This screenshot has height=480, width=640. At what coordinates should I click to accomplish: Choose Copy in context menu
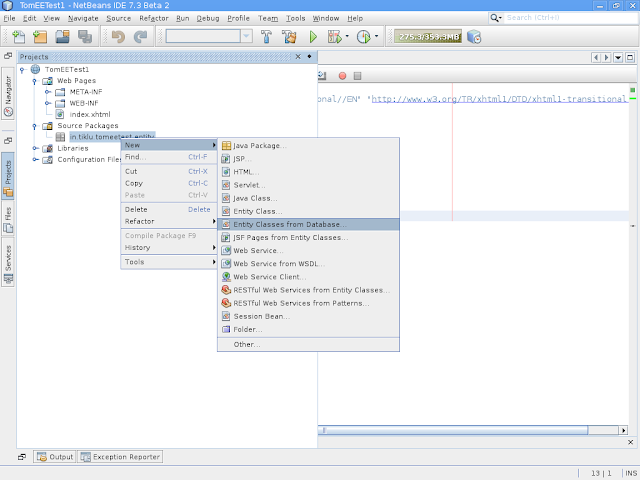click(169, 183)
